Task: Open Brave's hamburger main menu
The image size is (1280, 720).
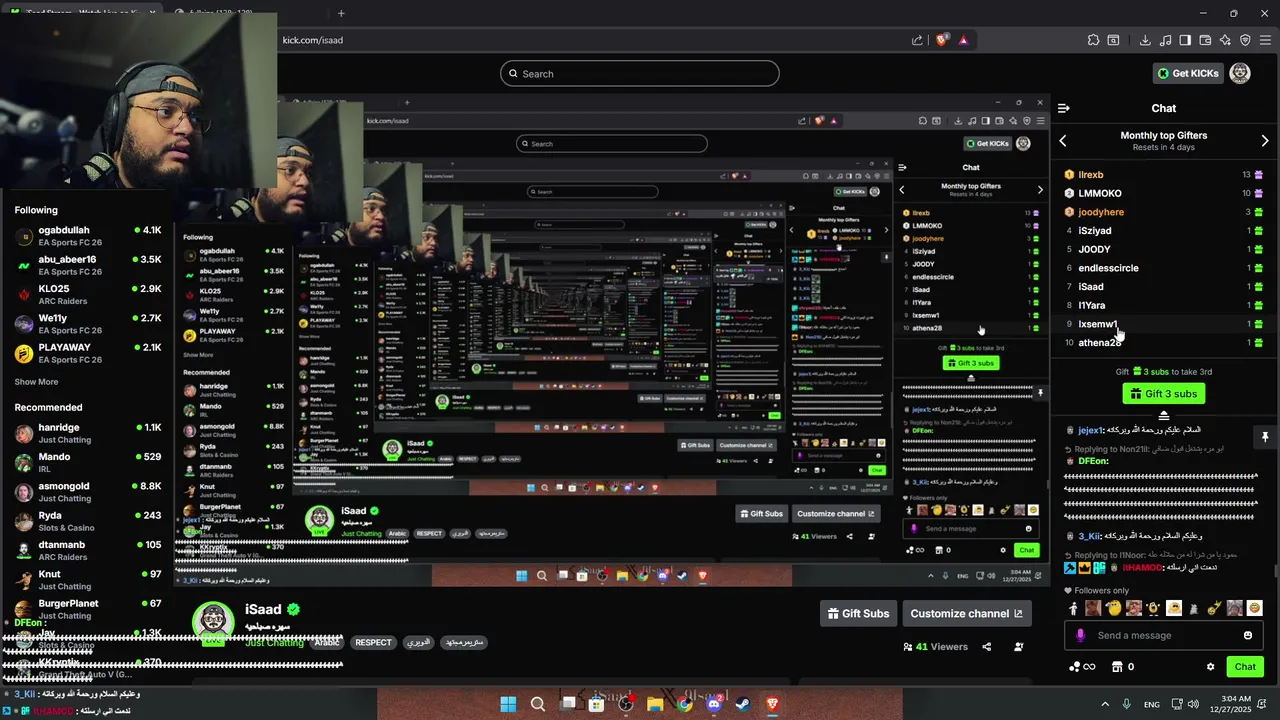Action: click(x=1266, y=40)
